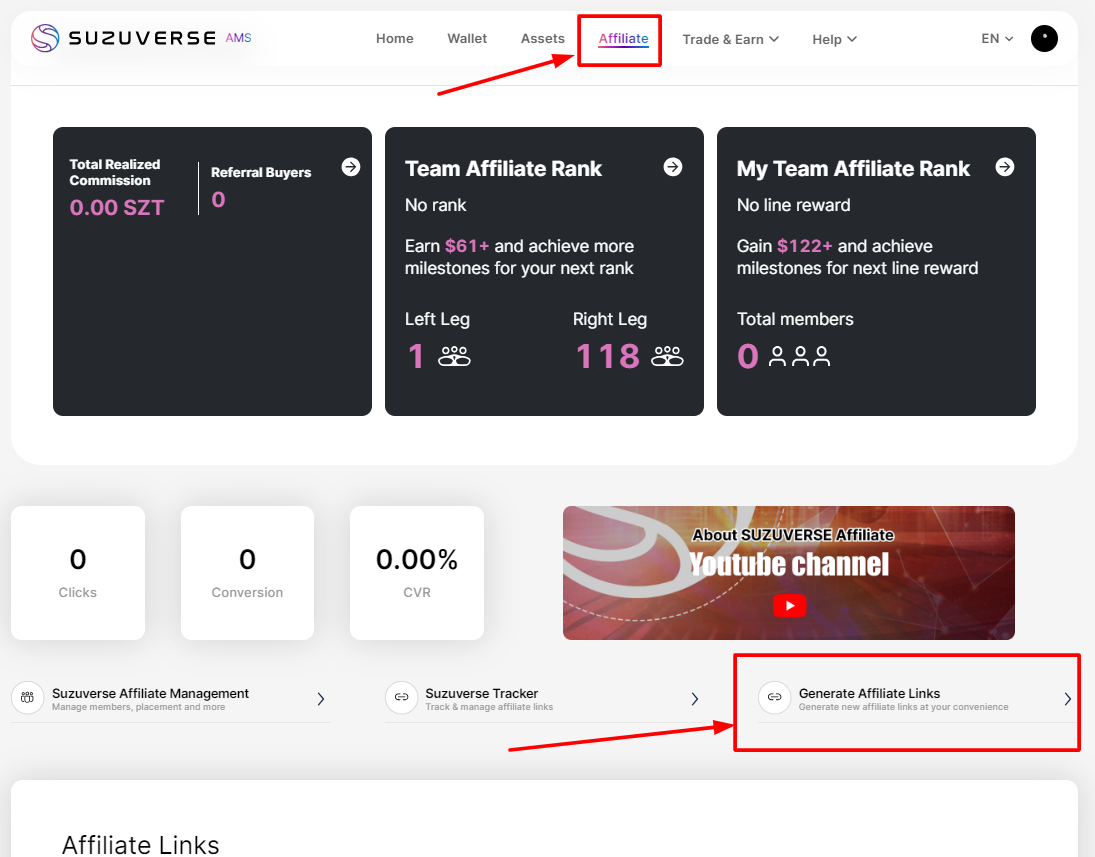The image size is (1095, 857).
Task: Click the Suzuverse logo icon
Action: click(x=45, y=38)
